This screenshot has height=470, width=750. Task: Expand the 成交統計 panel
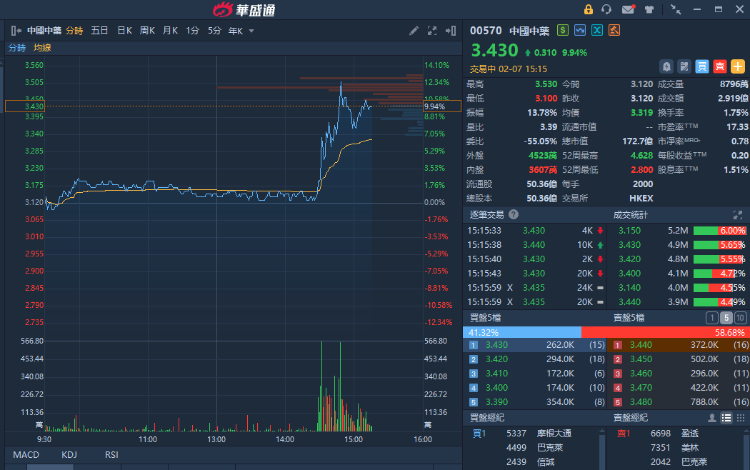point(738,215)
